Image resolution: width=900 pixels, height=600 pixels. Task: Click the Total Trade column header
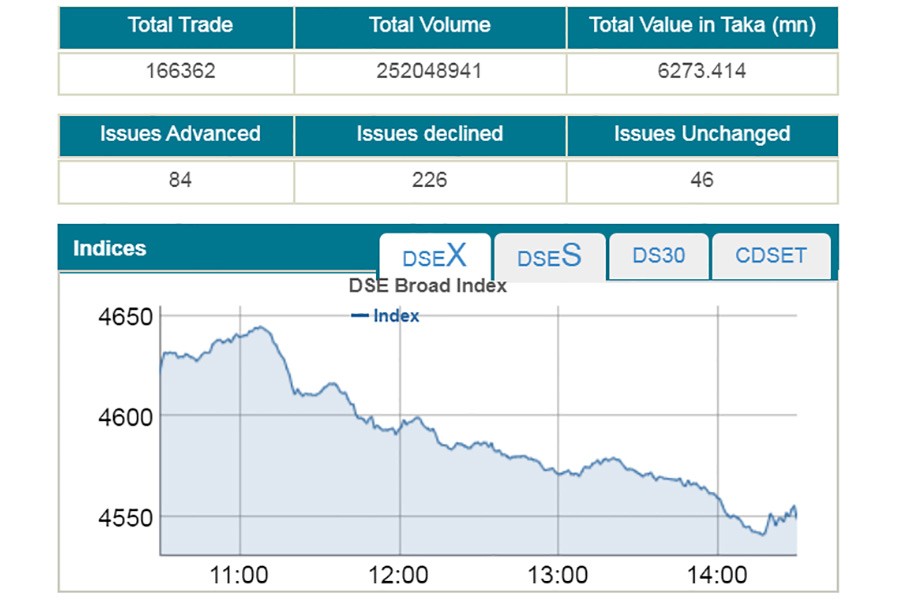(x=177, y=27)
